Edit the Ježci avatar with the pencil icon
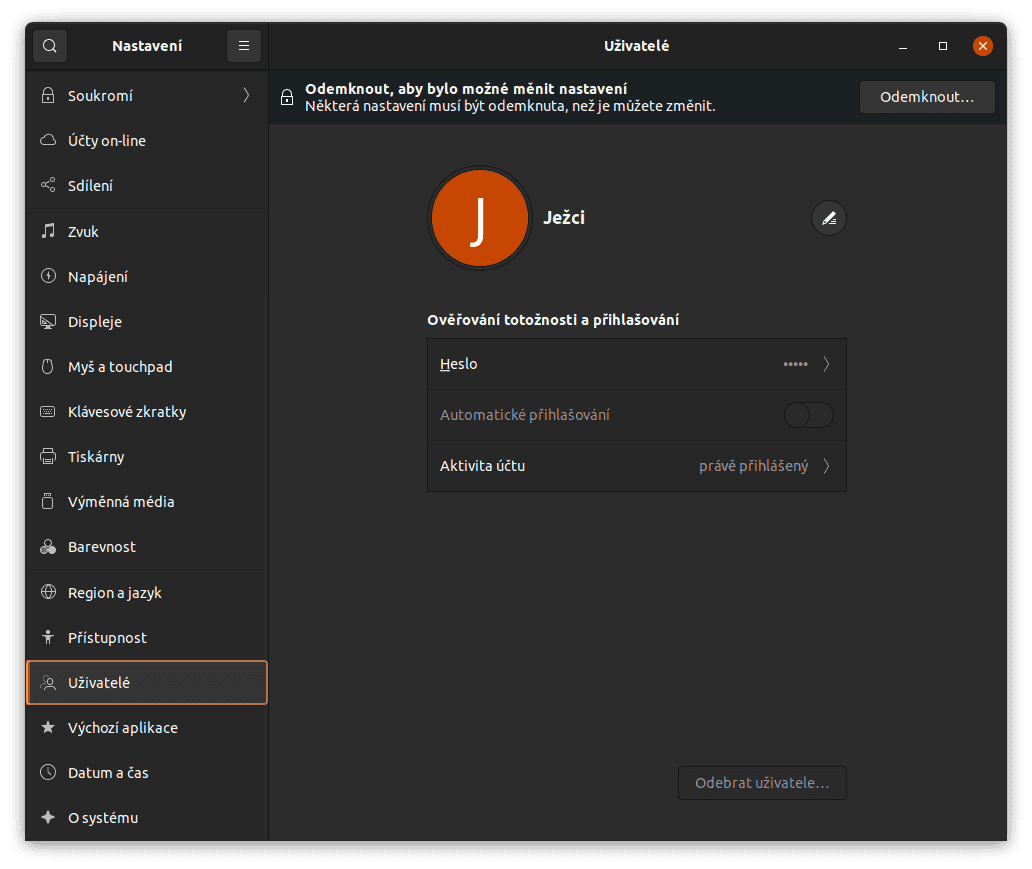The height and width of the screenshot is (869, 1032). pos(828,218)
